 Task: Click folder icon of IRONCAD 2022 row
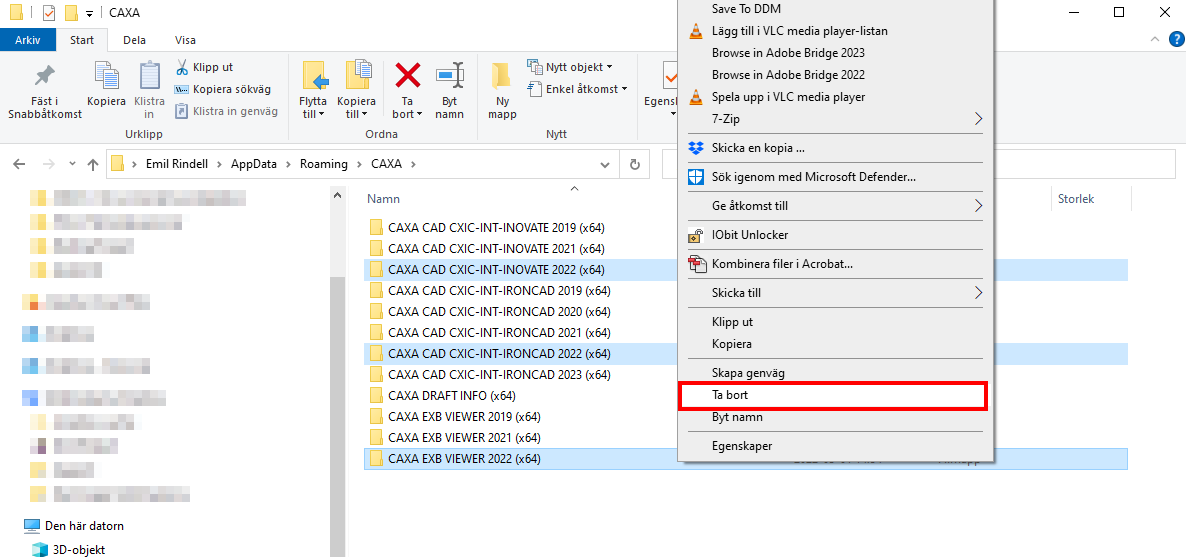click(376, 353)
